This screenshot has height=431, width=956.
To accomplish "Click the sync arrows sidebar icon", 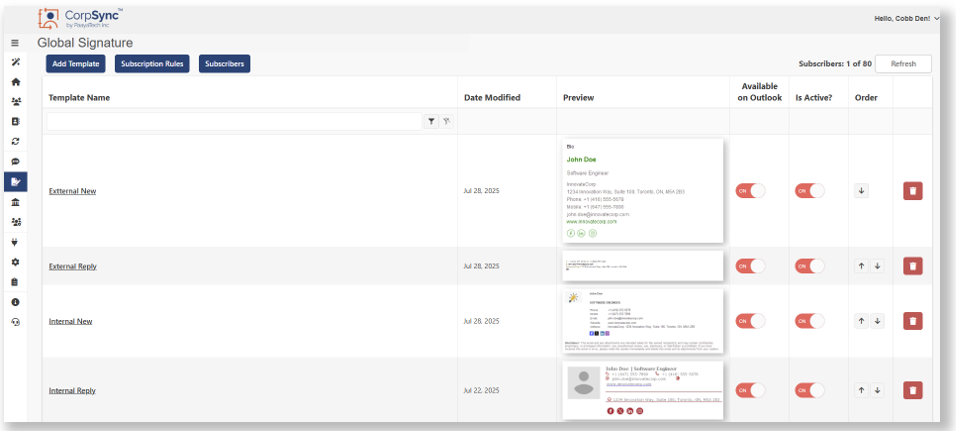I will click(15, 141).
